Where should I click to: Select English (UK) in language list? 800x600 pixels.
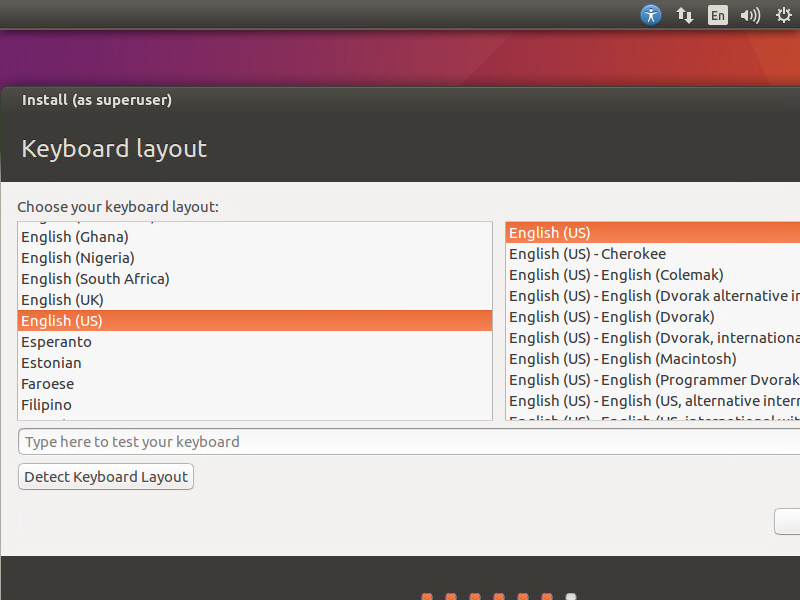[62, 300]
